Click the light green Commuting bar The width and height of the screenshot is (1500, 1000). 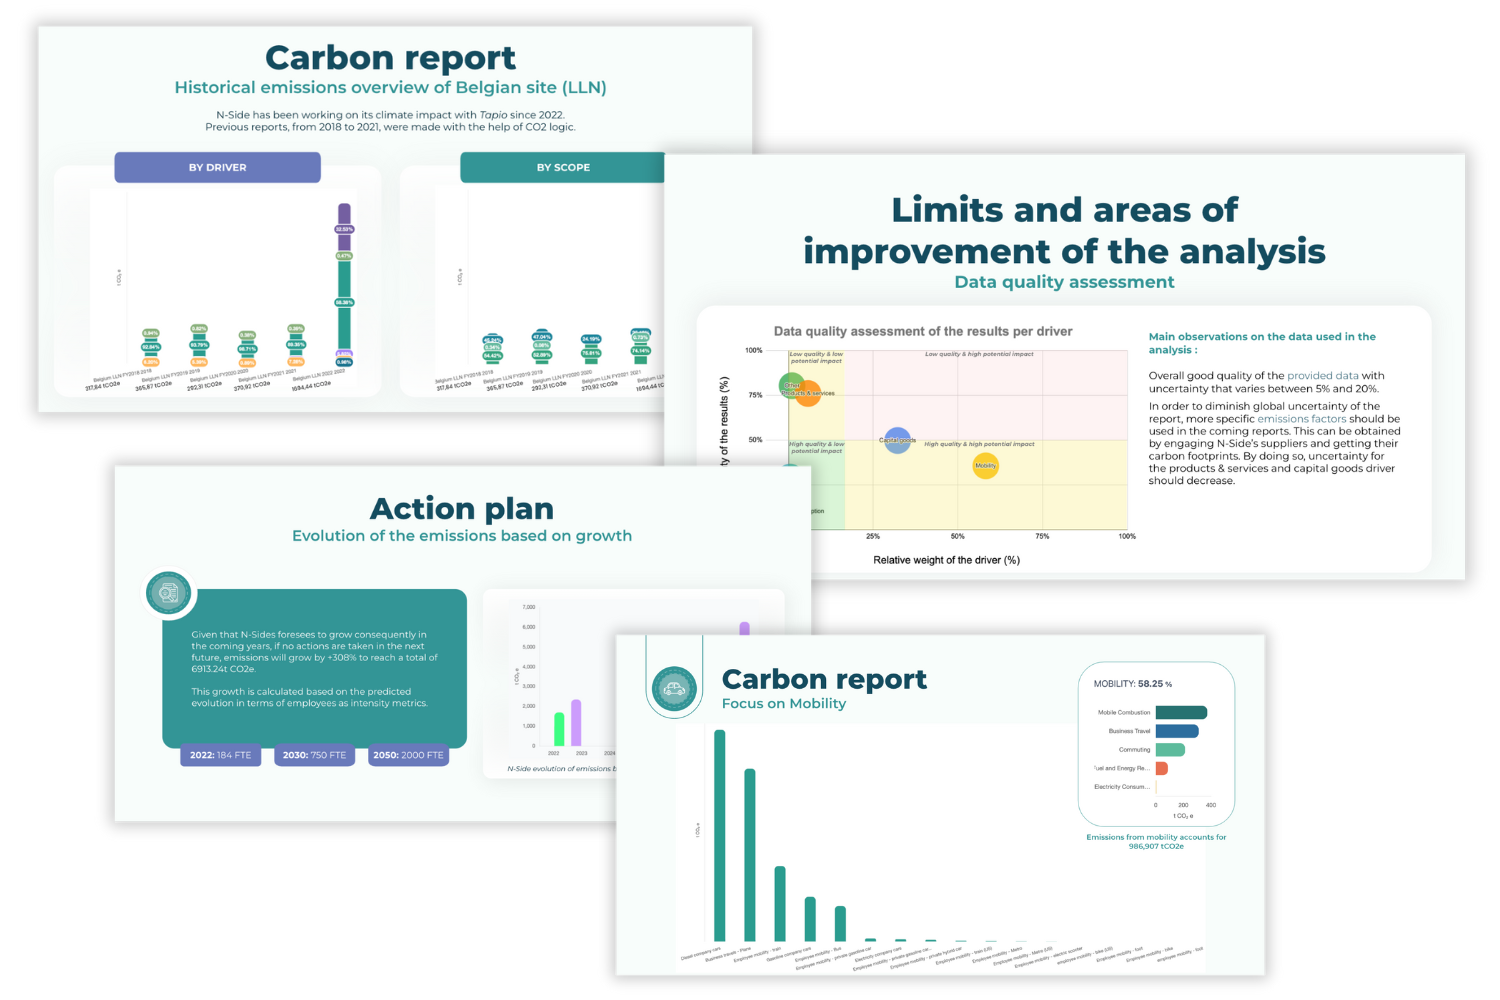tap(1170, 750)
